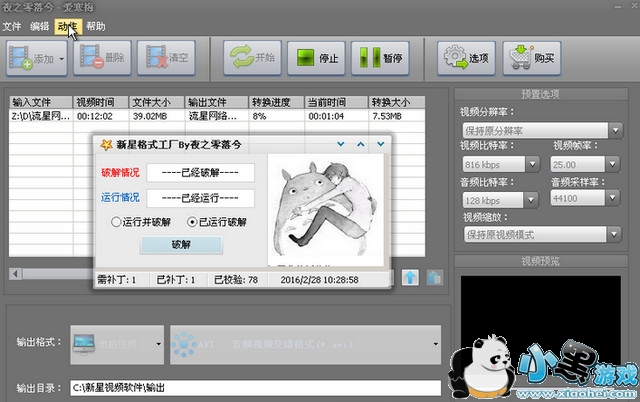Image resolution: width=640 pixels, height=402 pixels.
Task: Click the 输出目录 path field
Action: (x=256, y=388)
